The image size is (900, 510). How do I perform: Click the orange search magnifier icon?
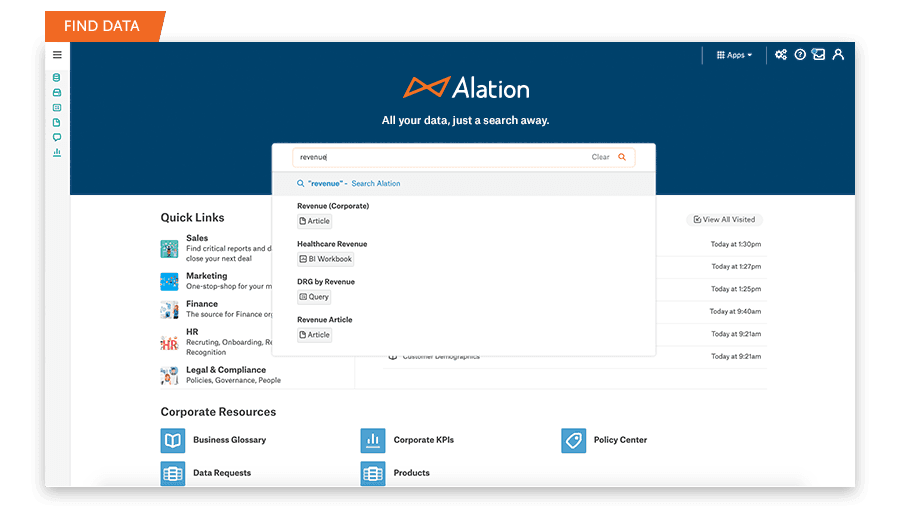pyautogui.click(x=622, y=157)
